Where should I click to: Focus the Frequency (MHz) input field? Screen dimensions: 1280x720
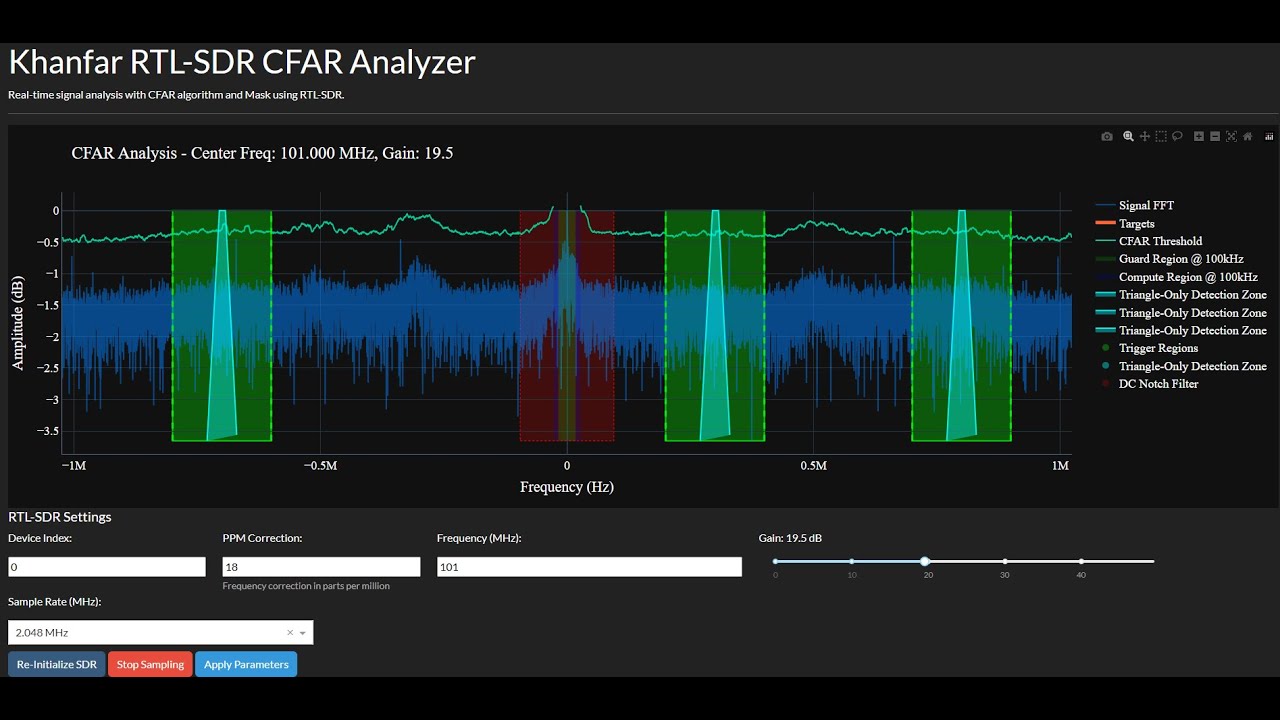click(589, 567)
